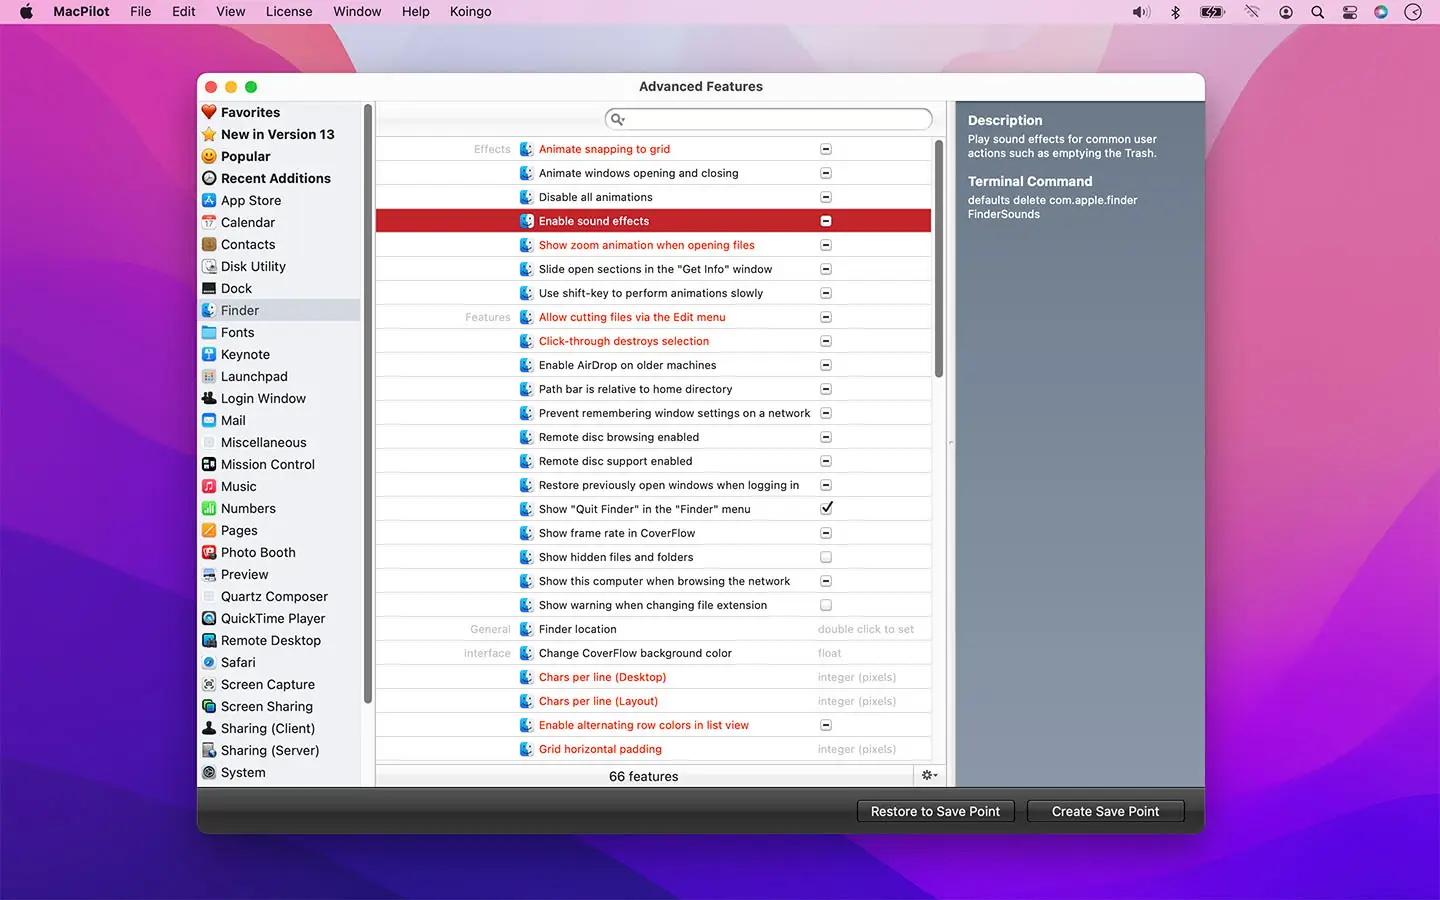Select the Fonts folder icon

[x=209, y=332]
